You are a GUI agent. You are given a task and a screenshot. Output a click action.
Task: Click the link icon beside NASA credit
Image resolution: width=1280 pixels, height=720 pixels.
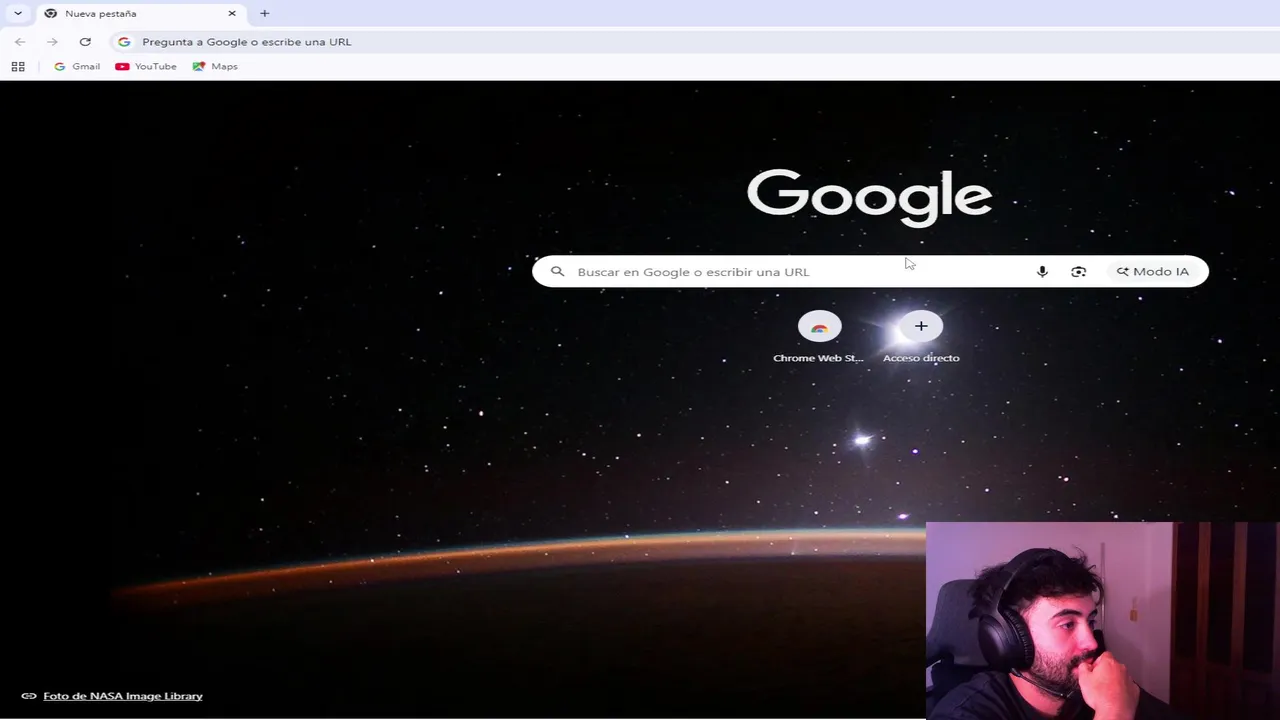29,696
